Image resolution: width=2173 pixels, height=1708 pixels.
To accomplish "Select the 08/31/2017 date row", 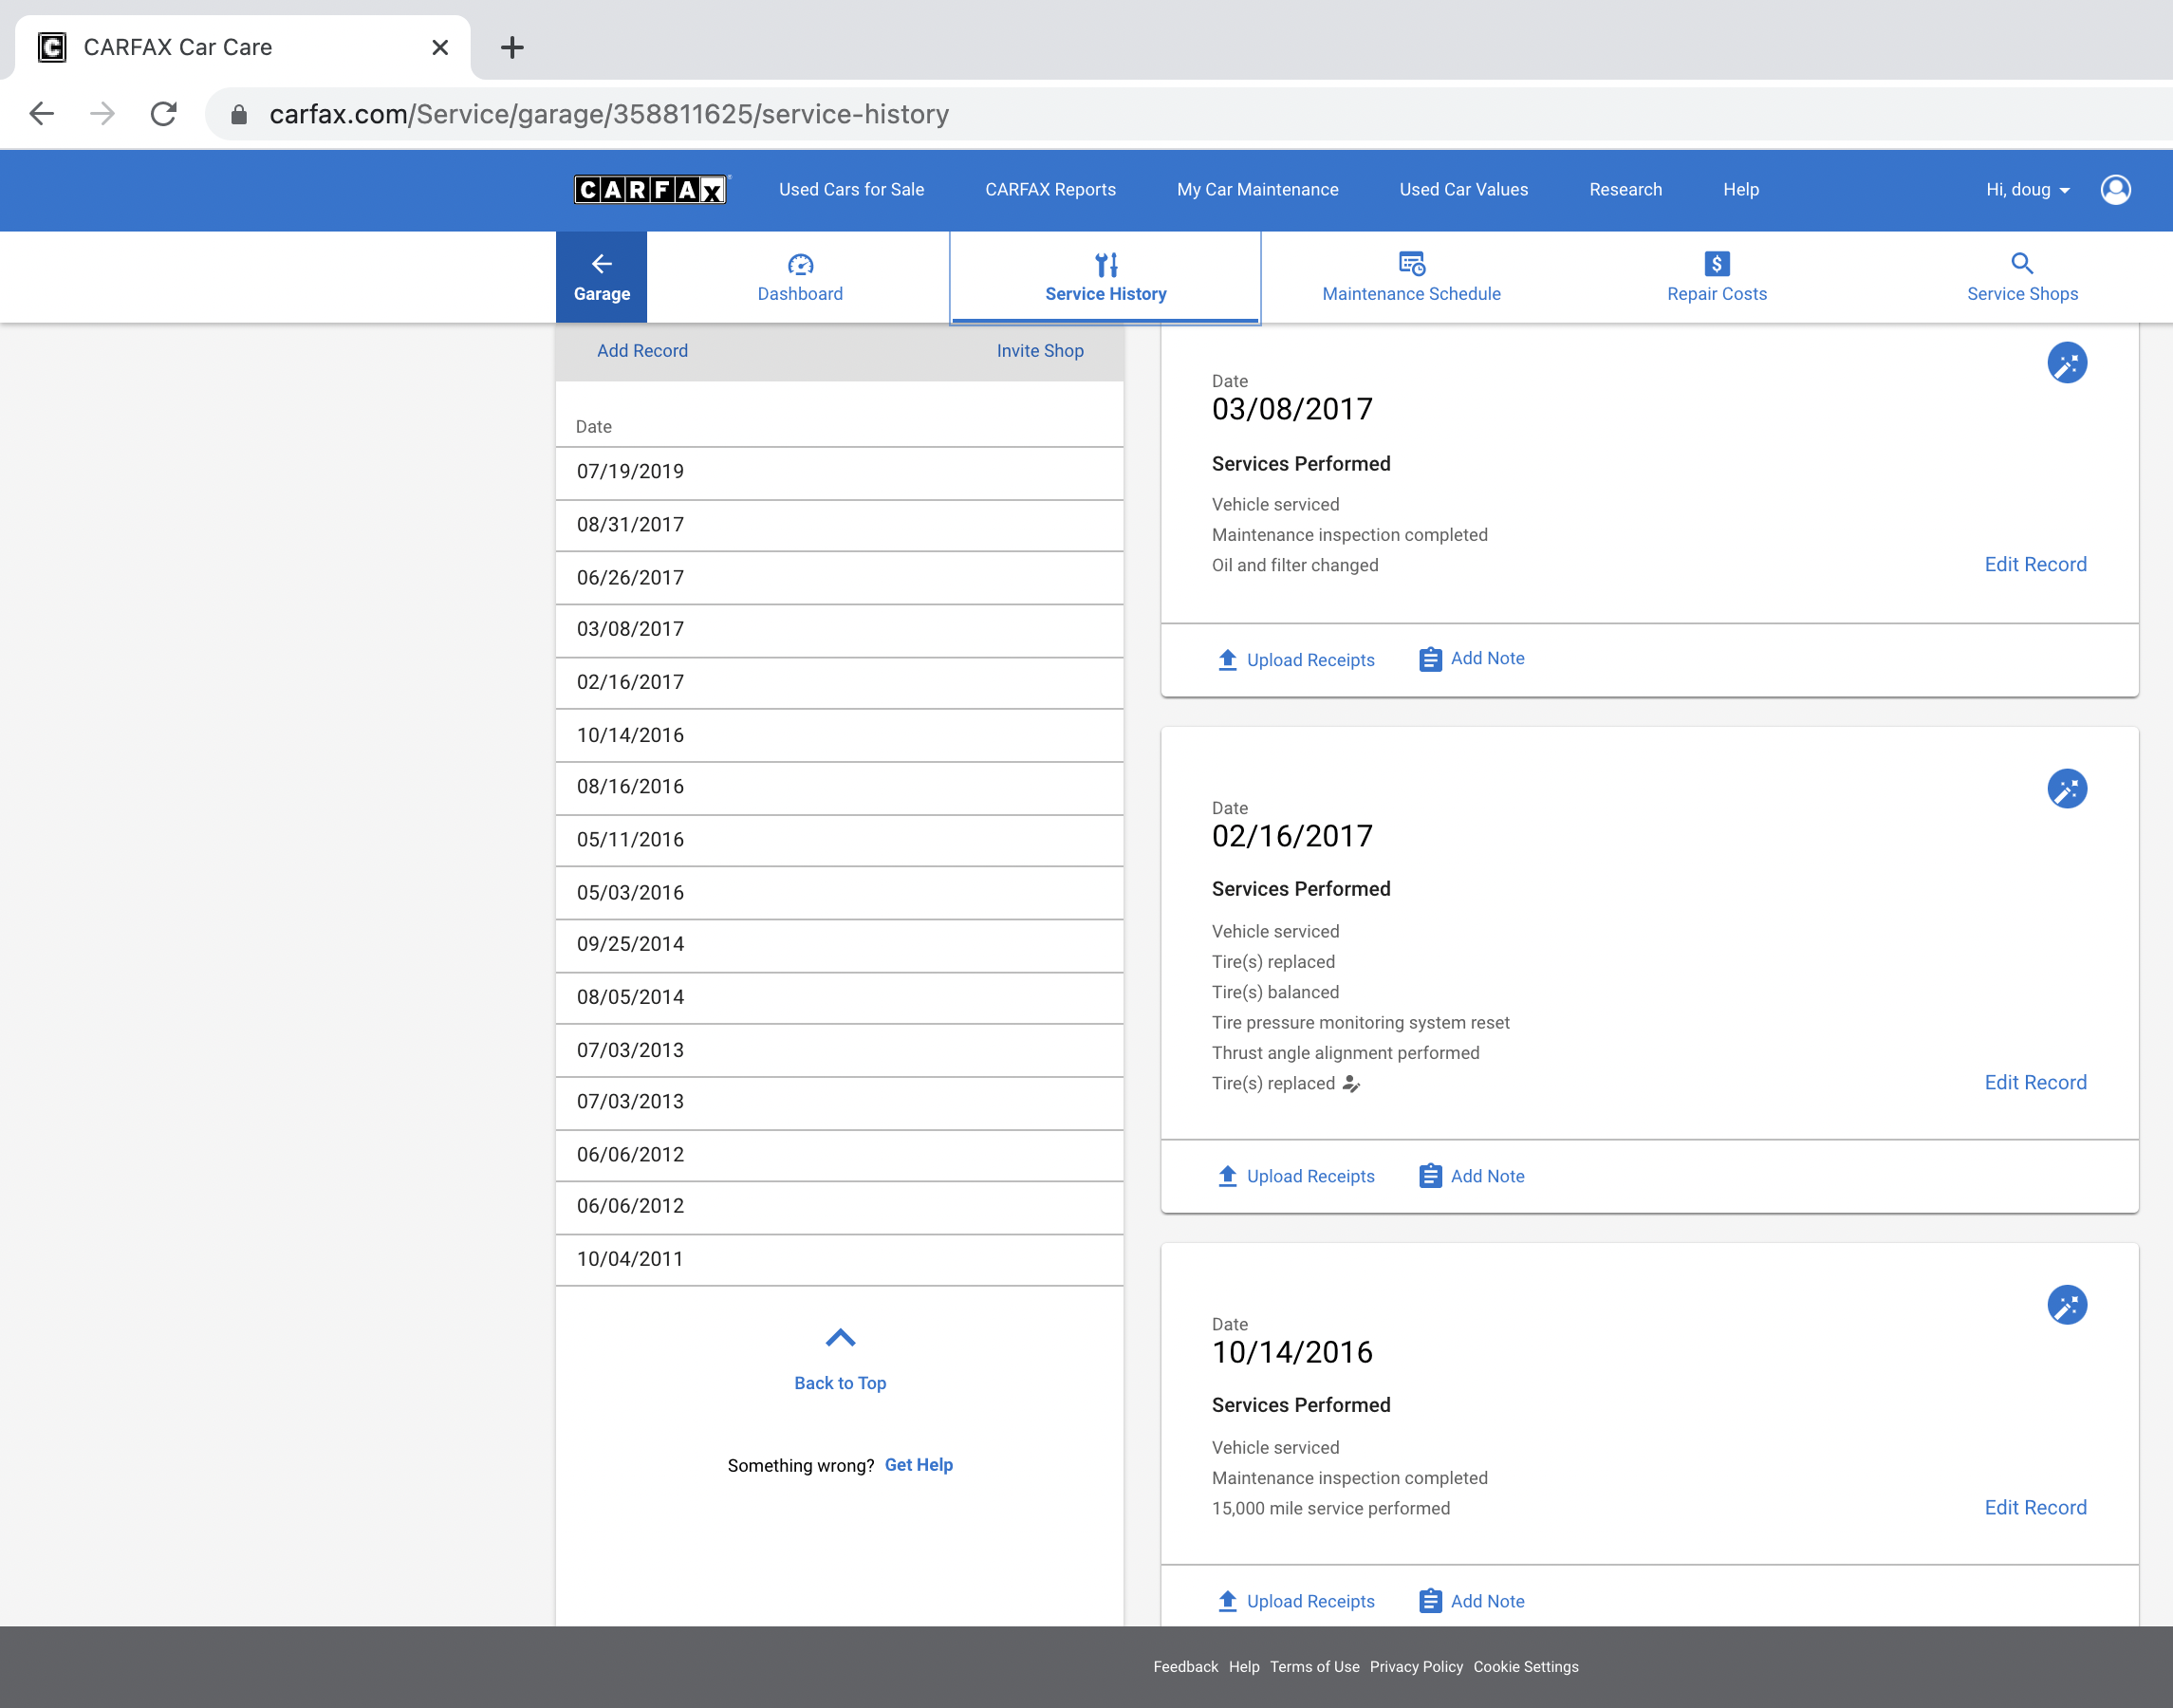I will (x=839, y=525).
